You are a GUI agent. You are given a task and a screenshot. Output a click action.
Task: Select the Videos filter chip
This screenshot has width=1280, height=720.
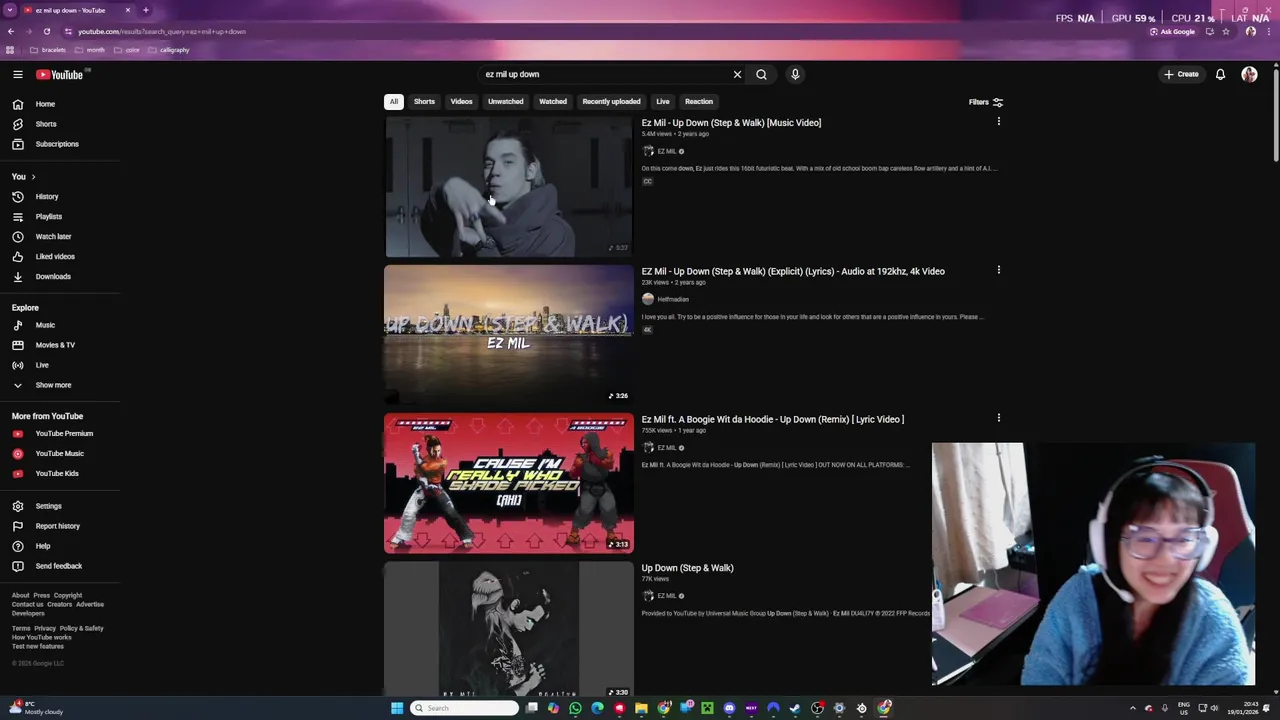coord(461,101)
